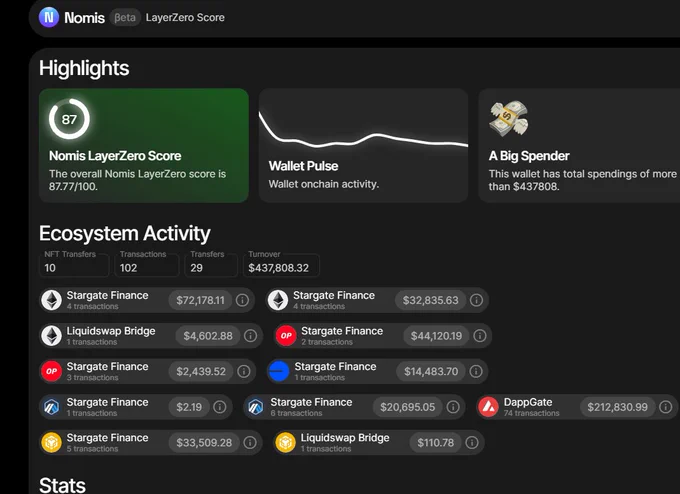Show info for DappGate $212,830.99
680x494 pixels.
tap(665, 407)
